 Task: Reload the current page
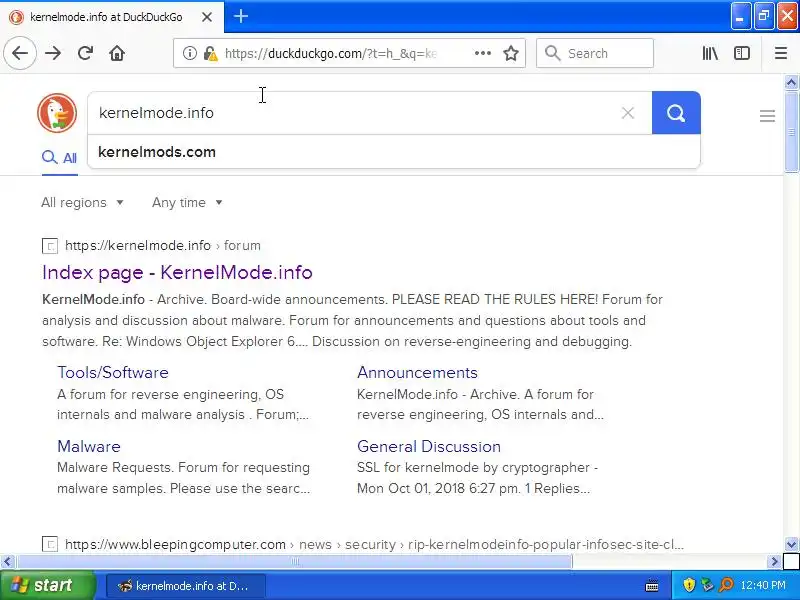[x=85, y=53]
